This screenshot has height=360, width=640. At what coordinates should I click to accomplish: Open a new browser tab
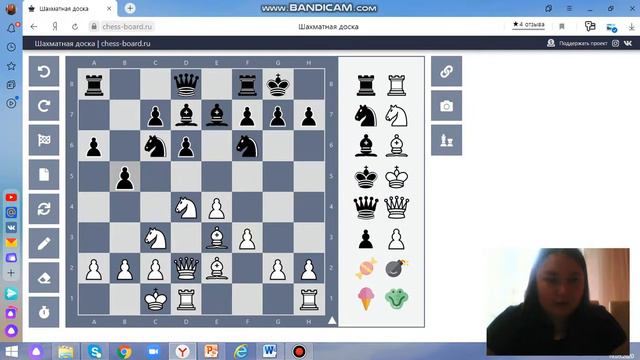click(130, 8)
